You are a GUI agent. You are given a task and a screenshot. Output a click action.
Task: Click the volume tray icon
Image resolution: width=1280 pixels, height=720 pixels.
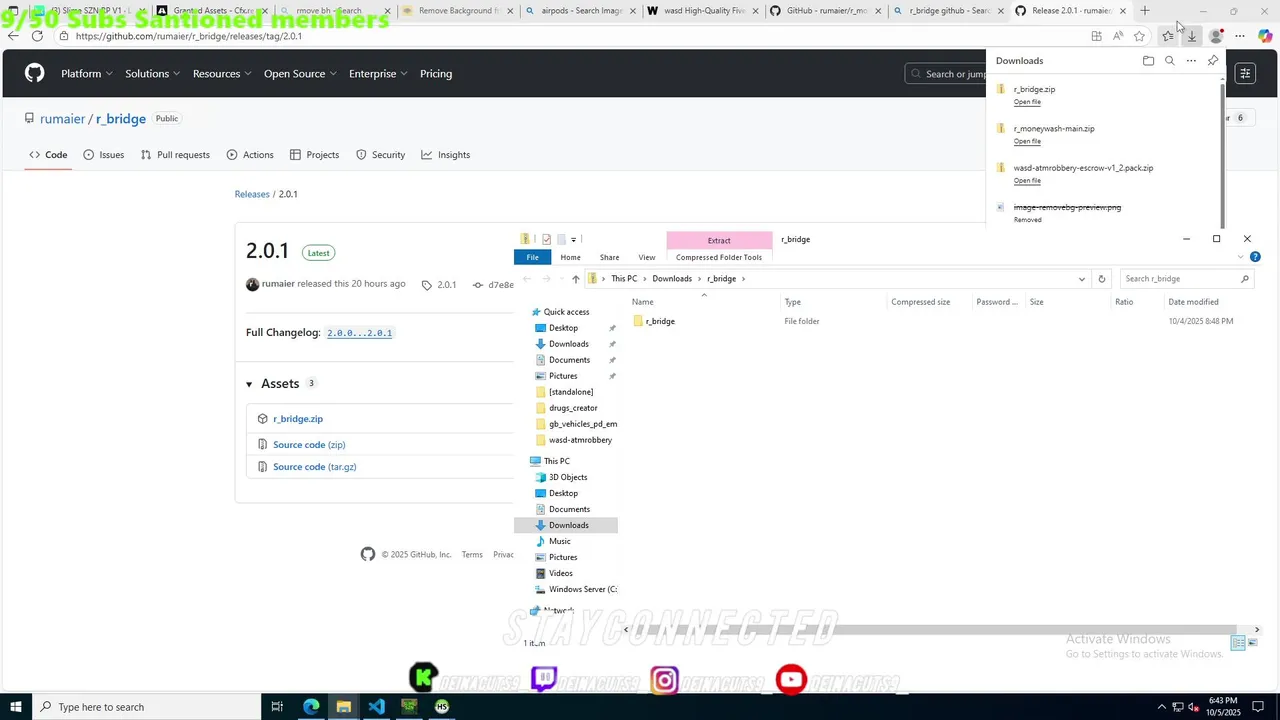pos(1193,707)
